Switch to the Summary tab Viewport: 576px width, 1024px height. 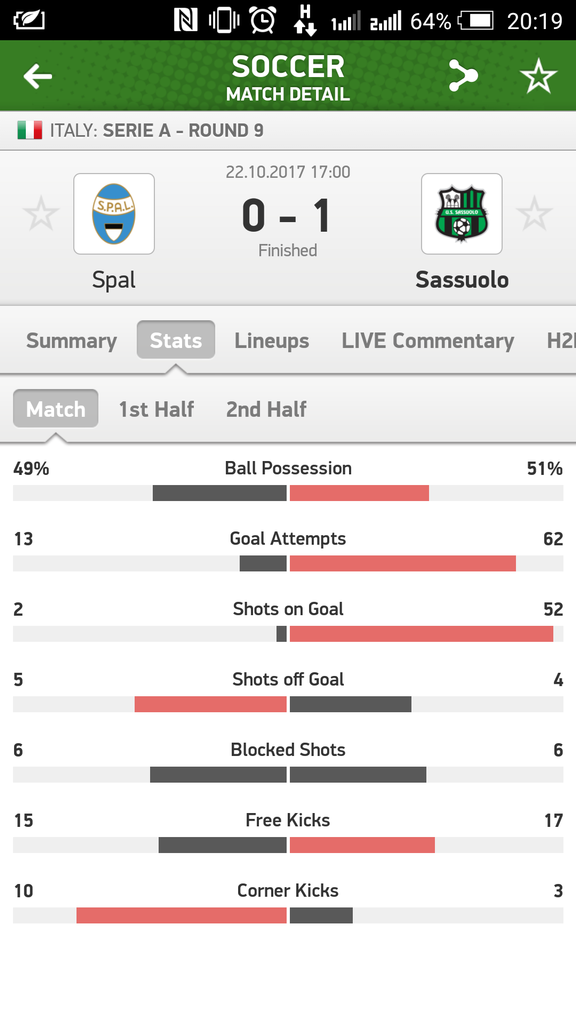point(71,340)
